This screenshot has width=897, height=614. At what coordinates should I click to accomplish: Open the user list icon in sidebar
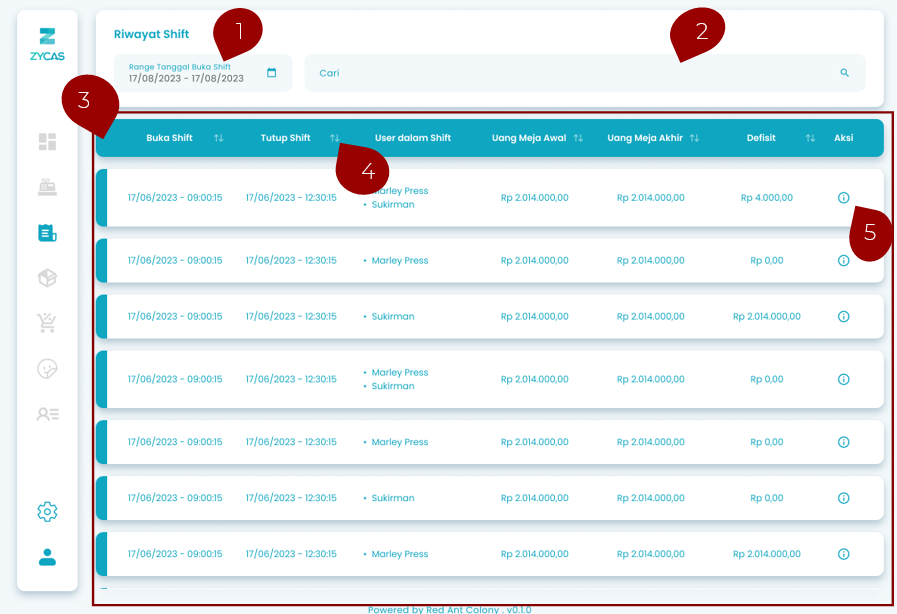pyautogui.click(x=47, y=414)
